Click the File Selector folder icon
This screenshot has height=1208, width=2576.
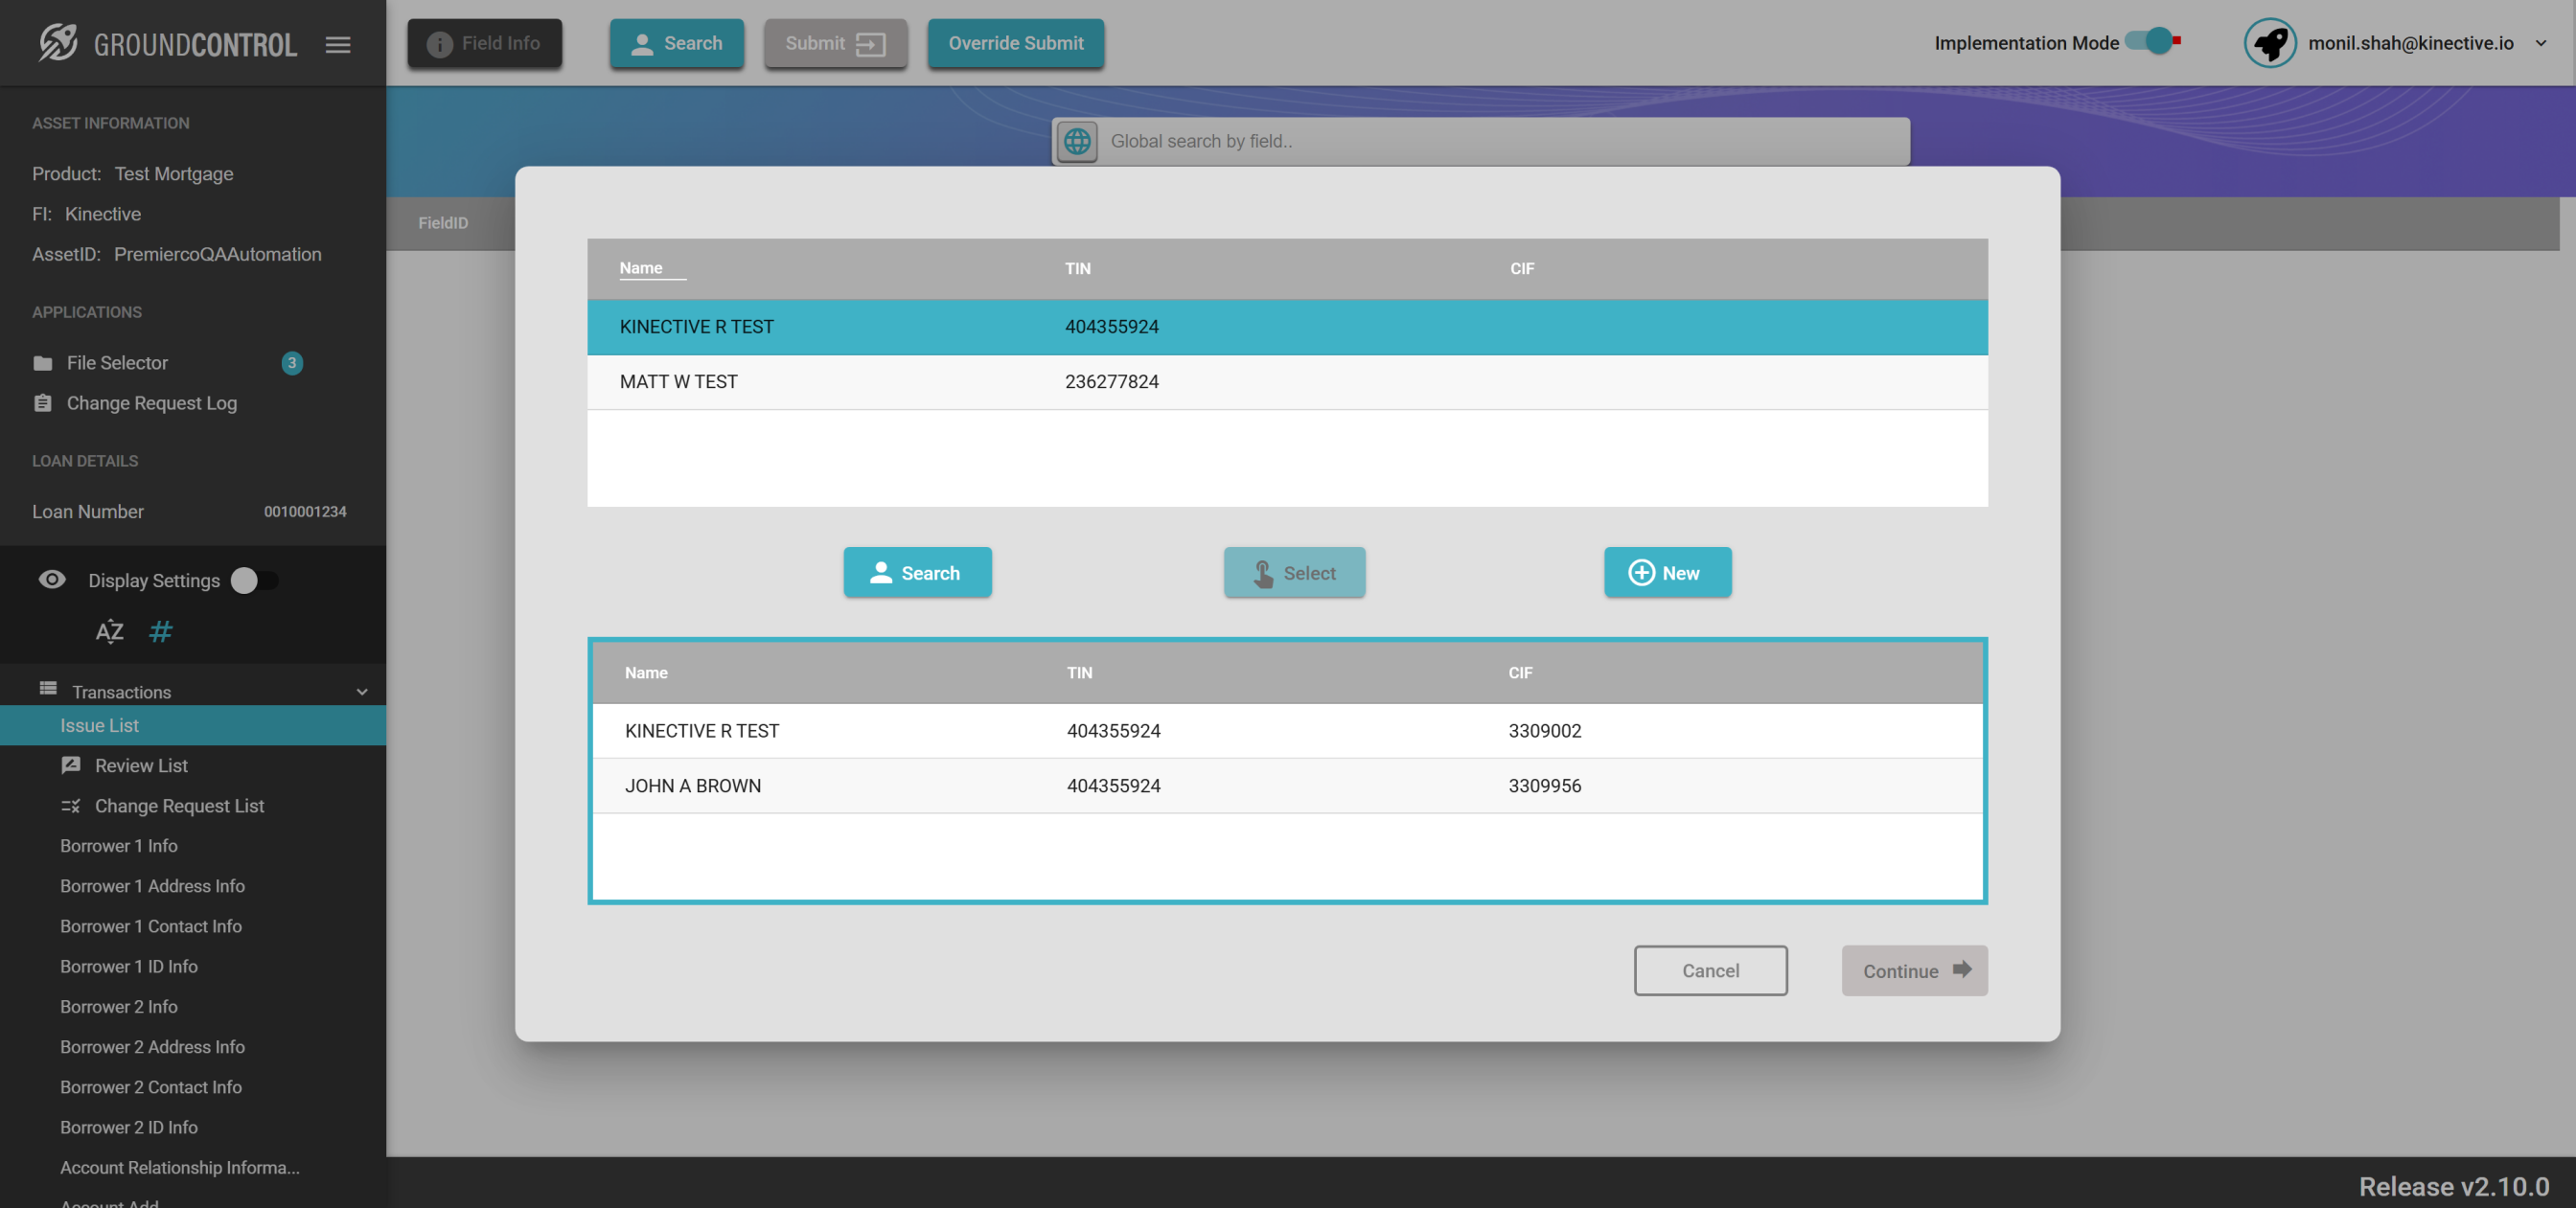click(43, 363)
